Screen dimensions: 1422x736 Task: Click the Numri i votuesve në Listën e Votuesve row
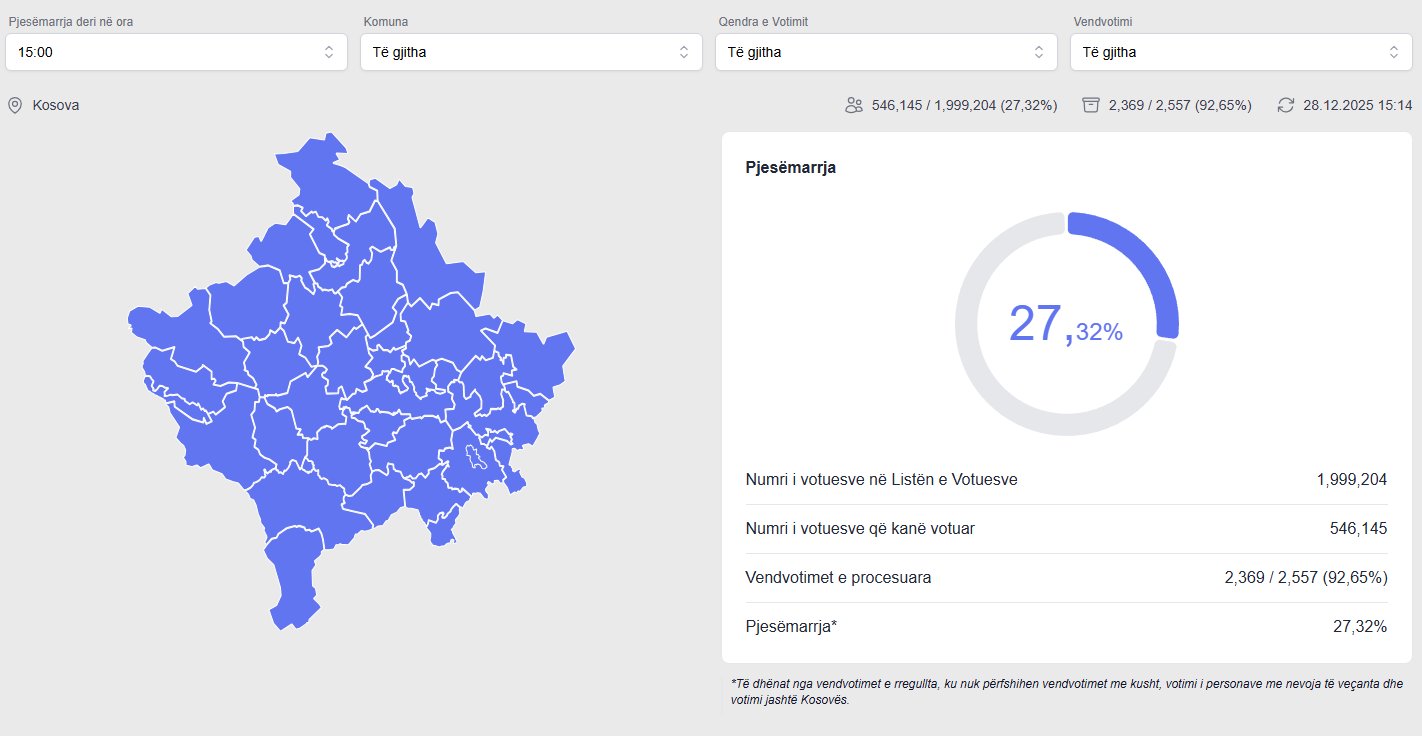click(1066, 480)
